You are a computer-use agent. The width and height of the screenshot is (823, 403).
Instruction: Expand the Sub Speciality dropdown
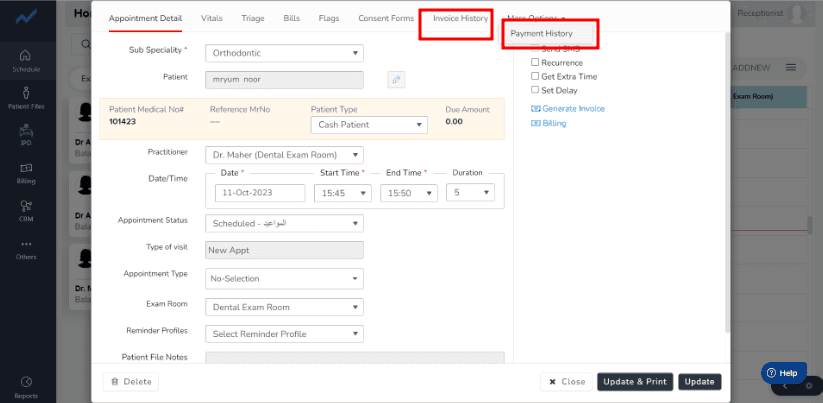tap(284, 53)
